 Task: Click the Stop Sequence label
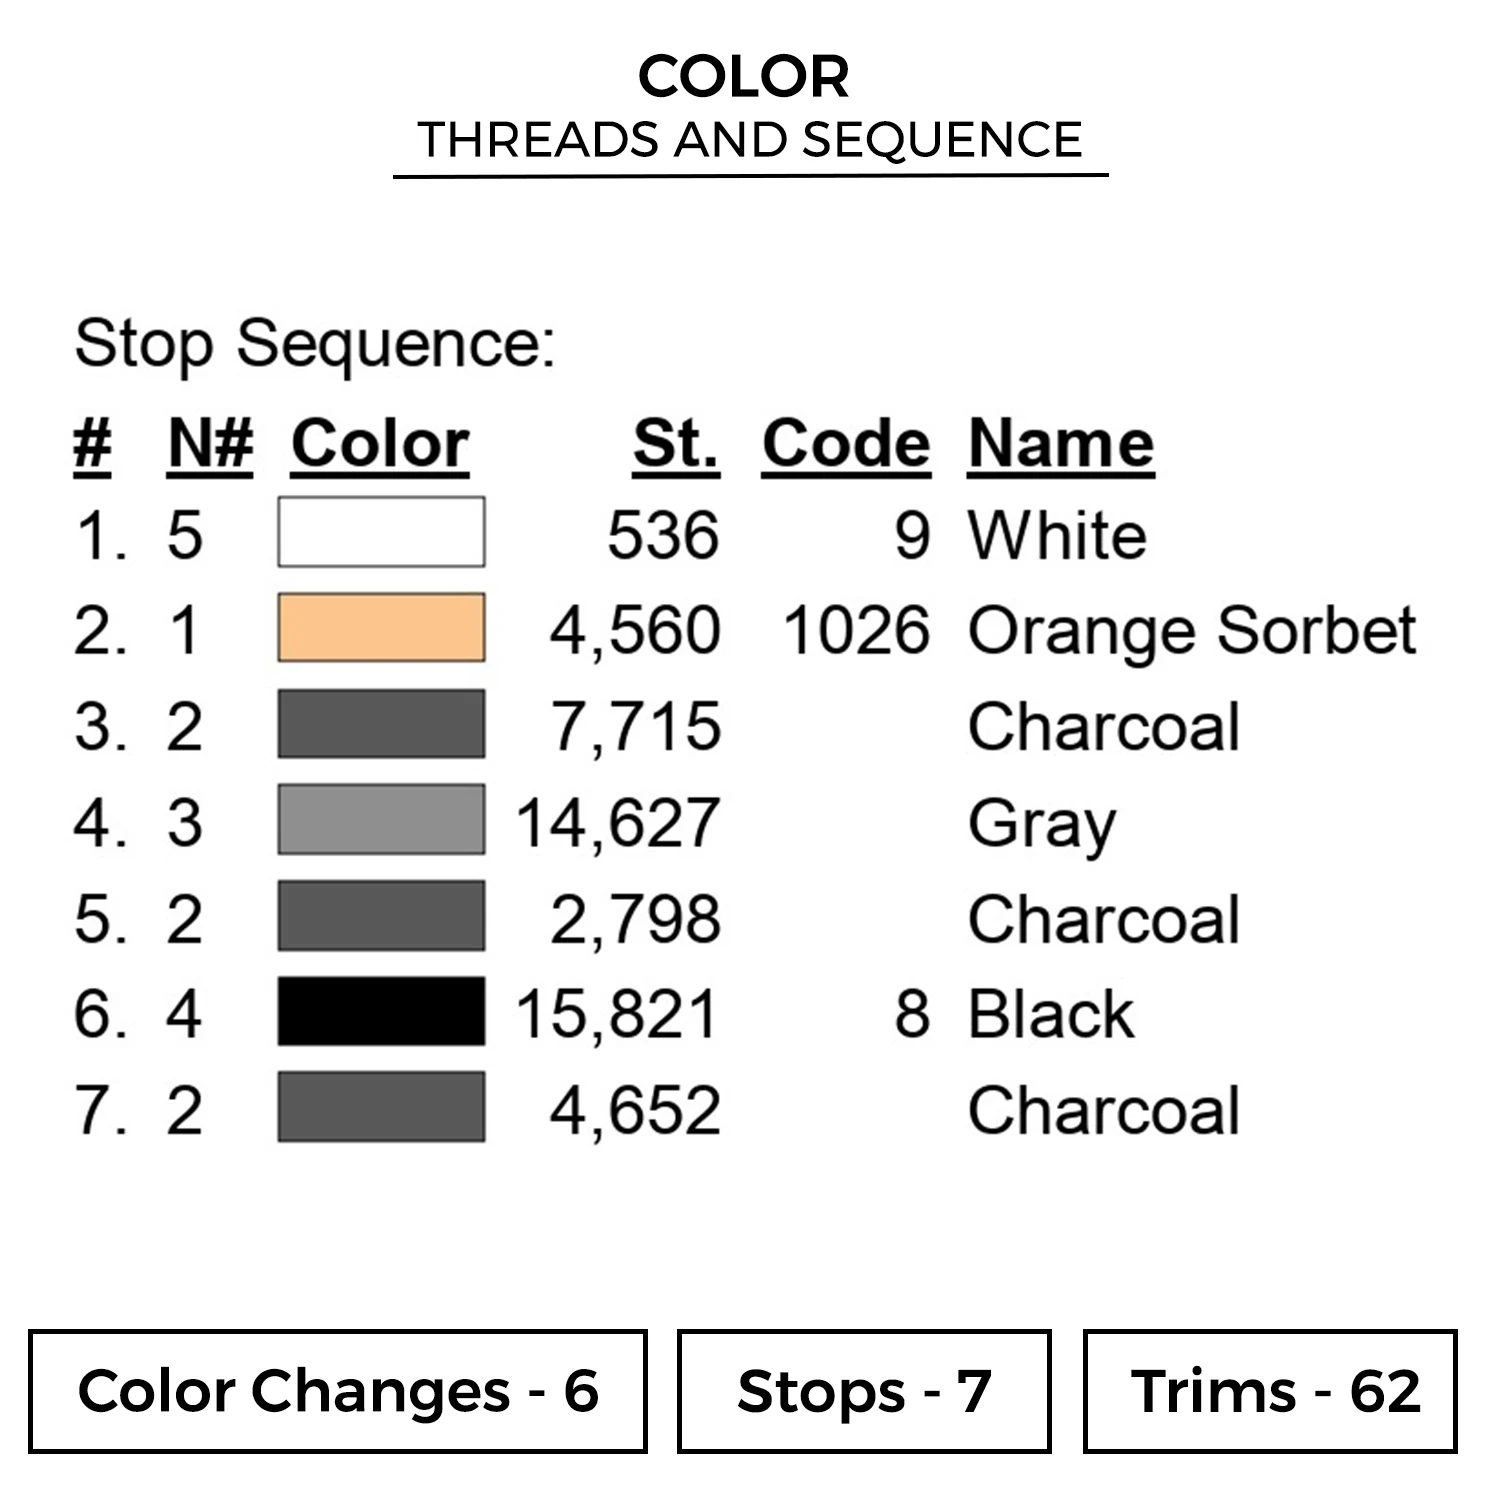tap(315, 344)
